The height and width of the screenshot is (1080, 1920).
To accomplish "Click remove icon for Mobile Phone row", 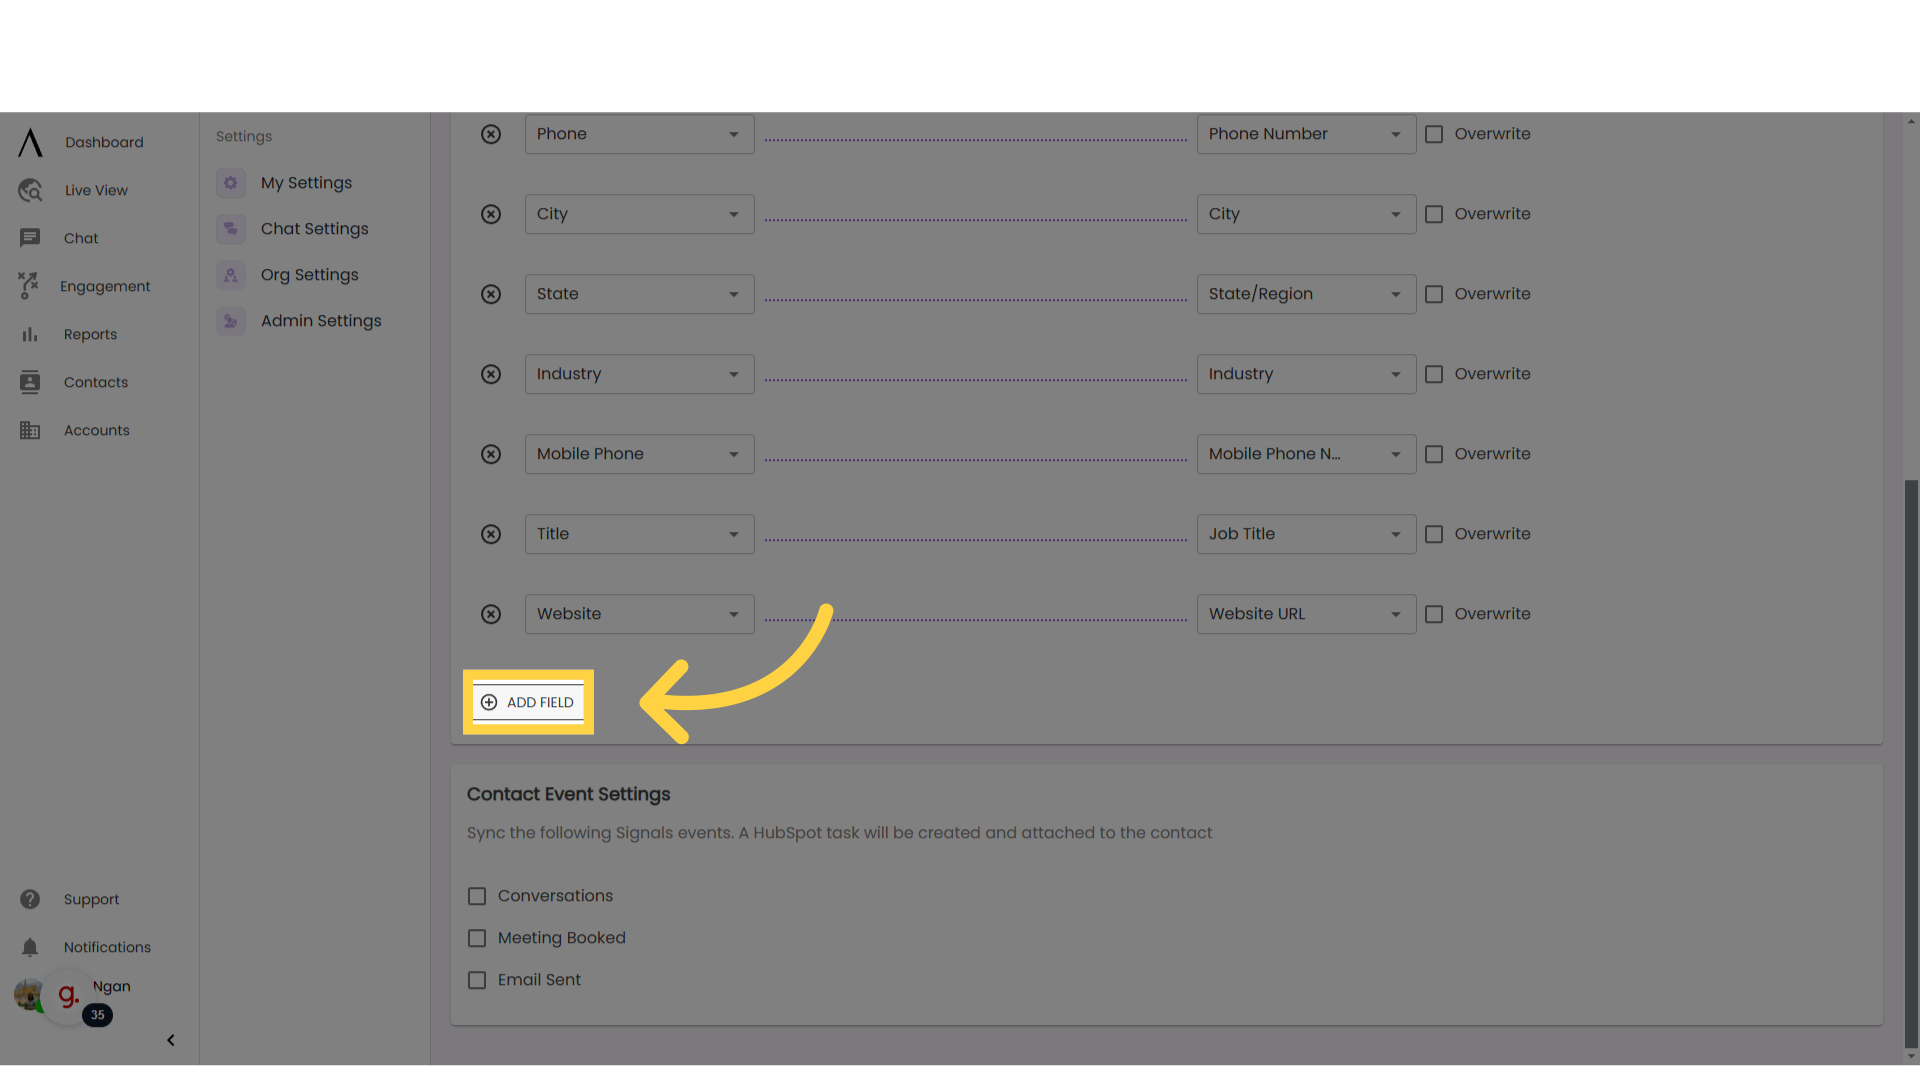I will [491, 454].
